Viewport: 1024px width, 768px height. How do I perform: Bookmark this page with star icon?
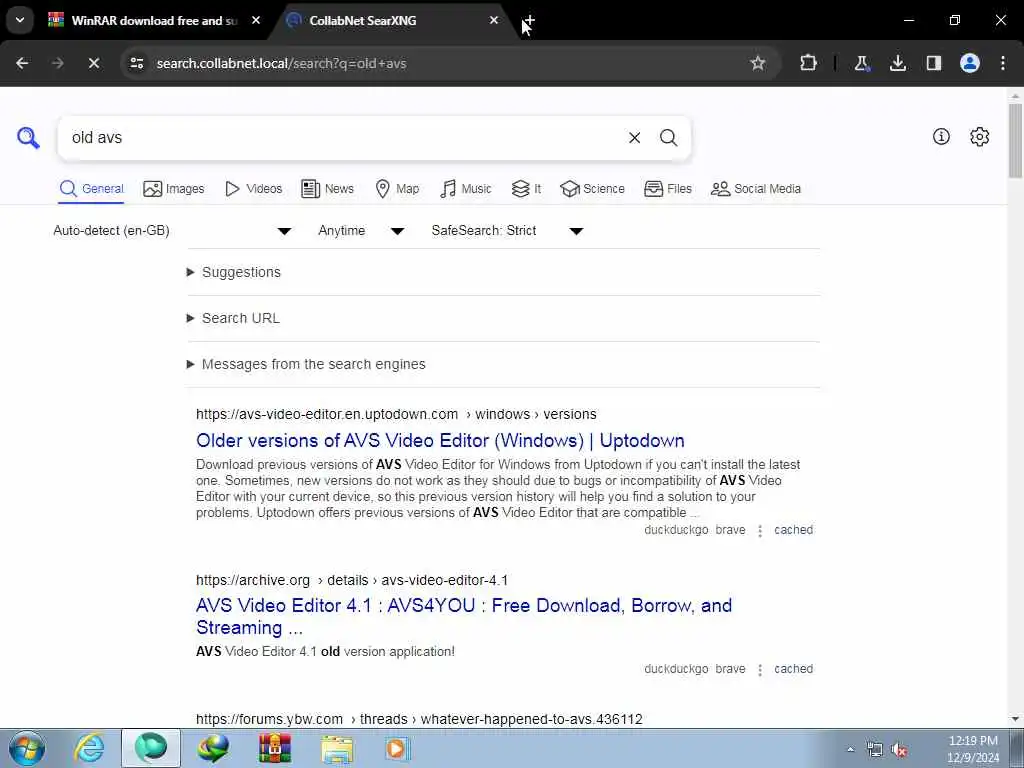tap(758, 63)
